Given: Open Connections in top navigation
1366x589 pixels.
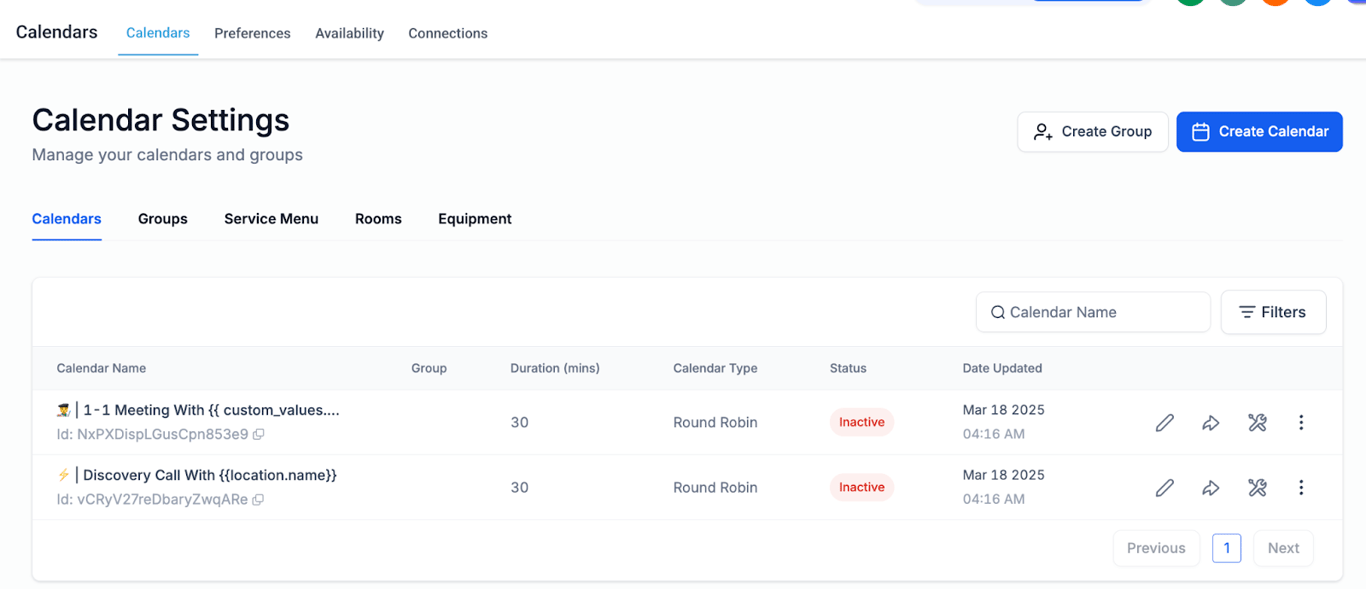Looking at the screenshot, I should [448, 33].
